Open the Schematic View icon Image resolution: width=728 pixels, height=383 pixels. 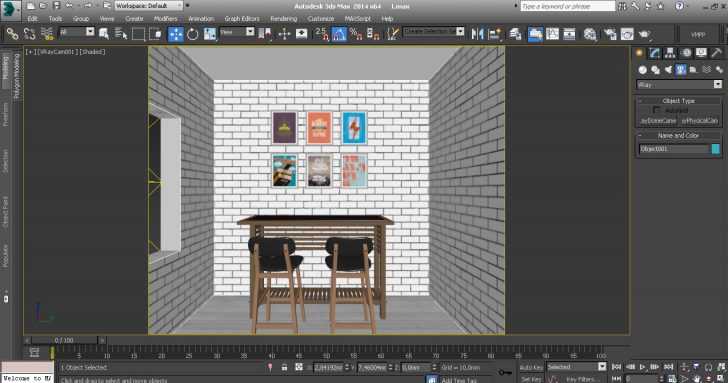[x=569, y=33]
